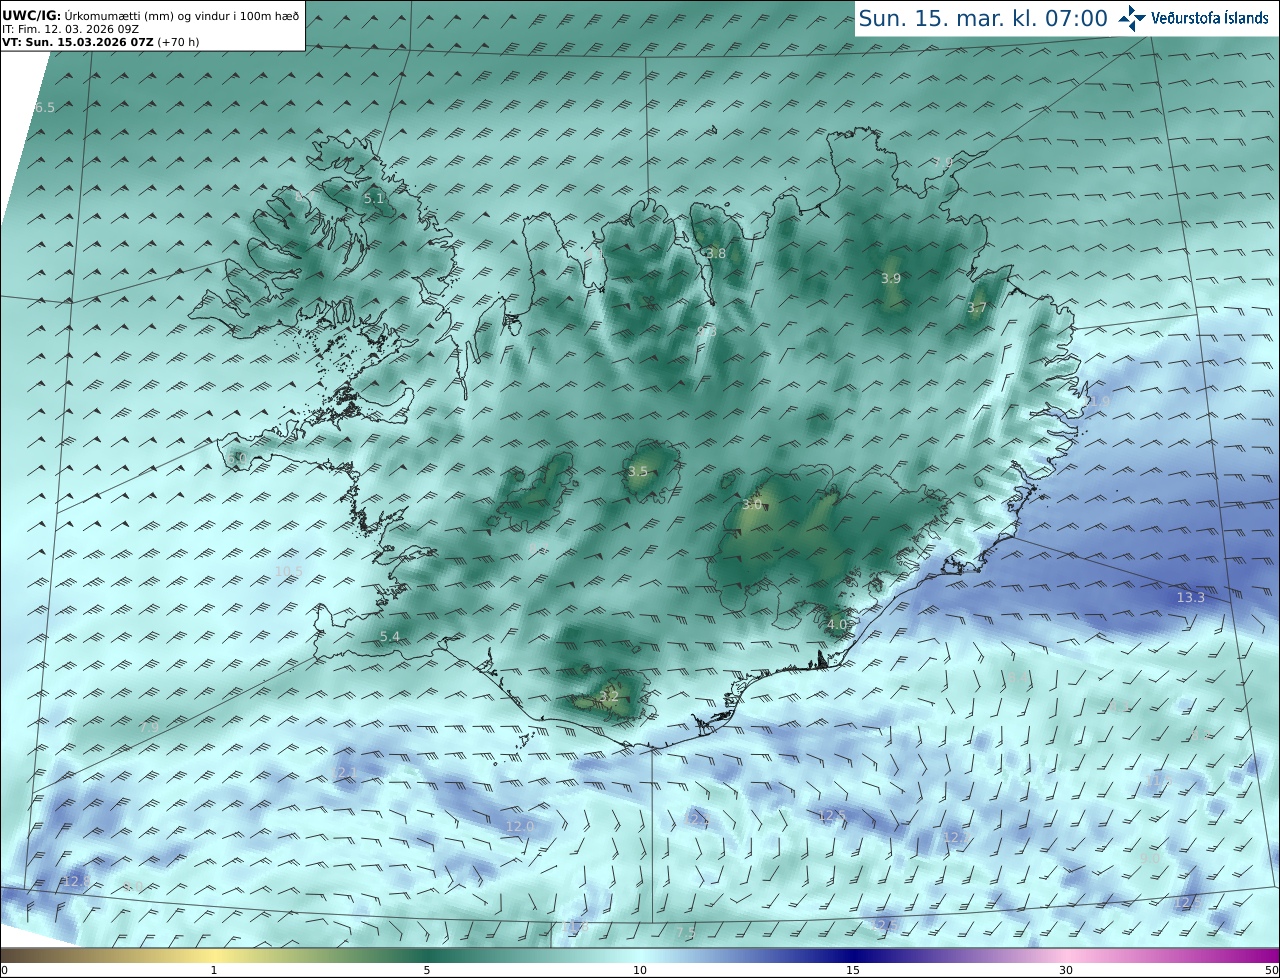Select the 'UWC/IG: Úrkomumætti (mm)' title line
Screen dimensions: 1280x978
(x=151, y=16)
